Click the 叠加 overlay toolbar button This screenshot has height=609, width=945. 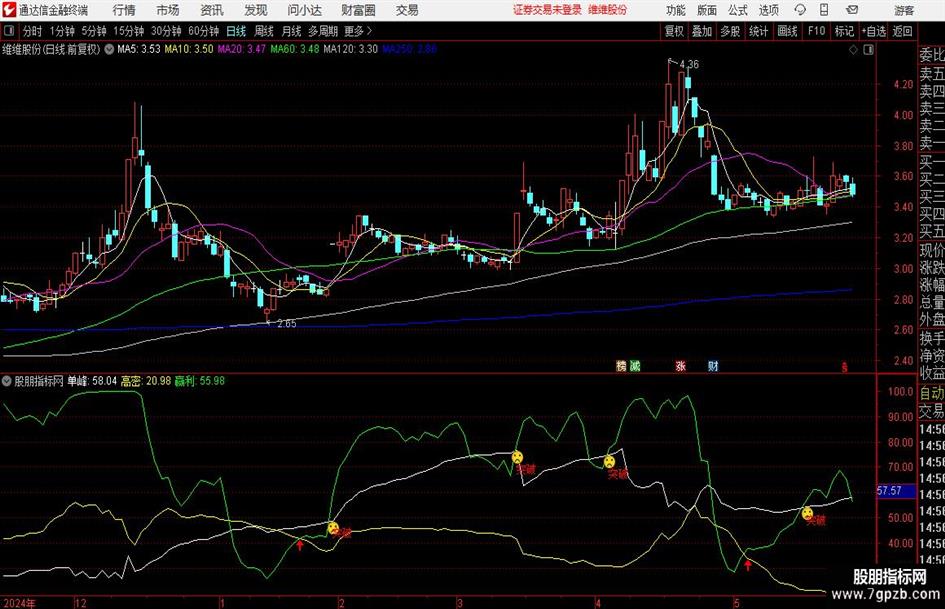(x=702, y=31)
